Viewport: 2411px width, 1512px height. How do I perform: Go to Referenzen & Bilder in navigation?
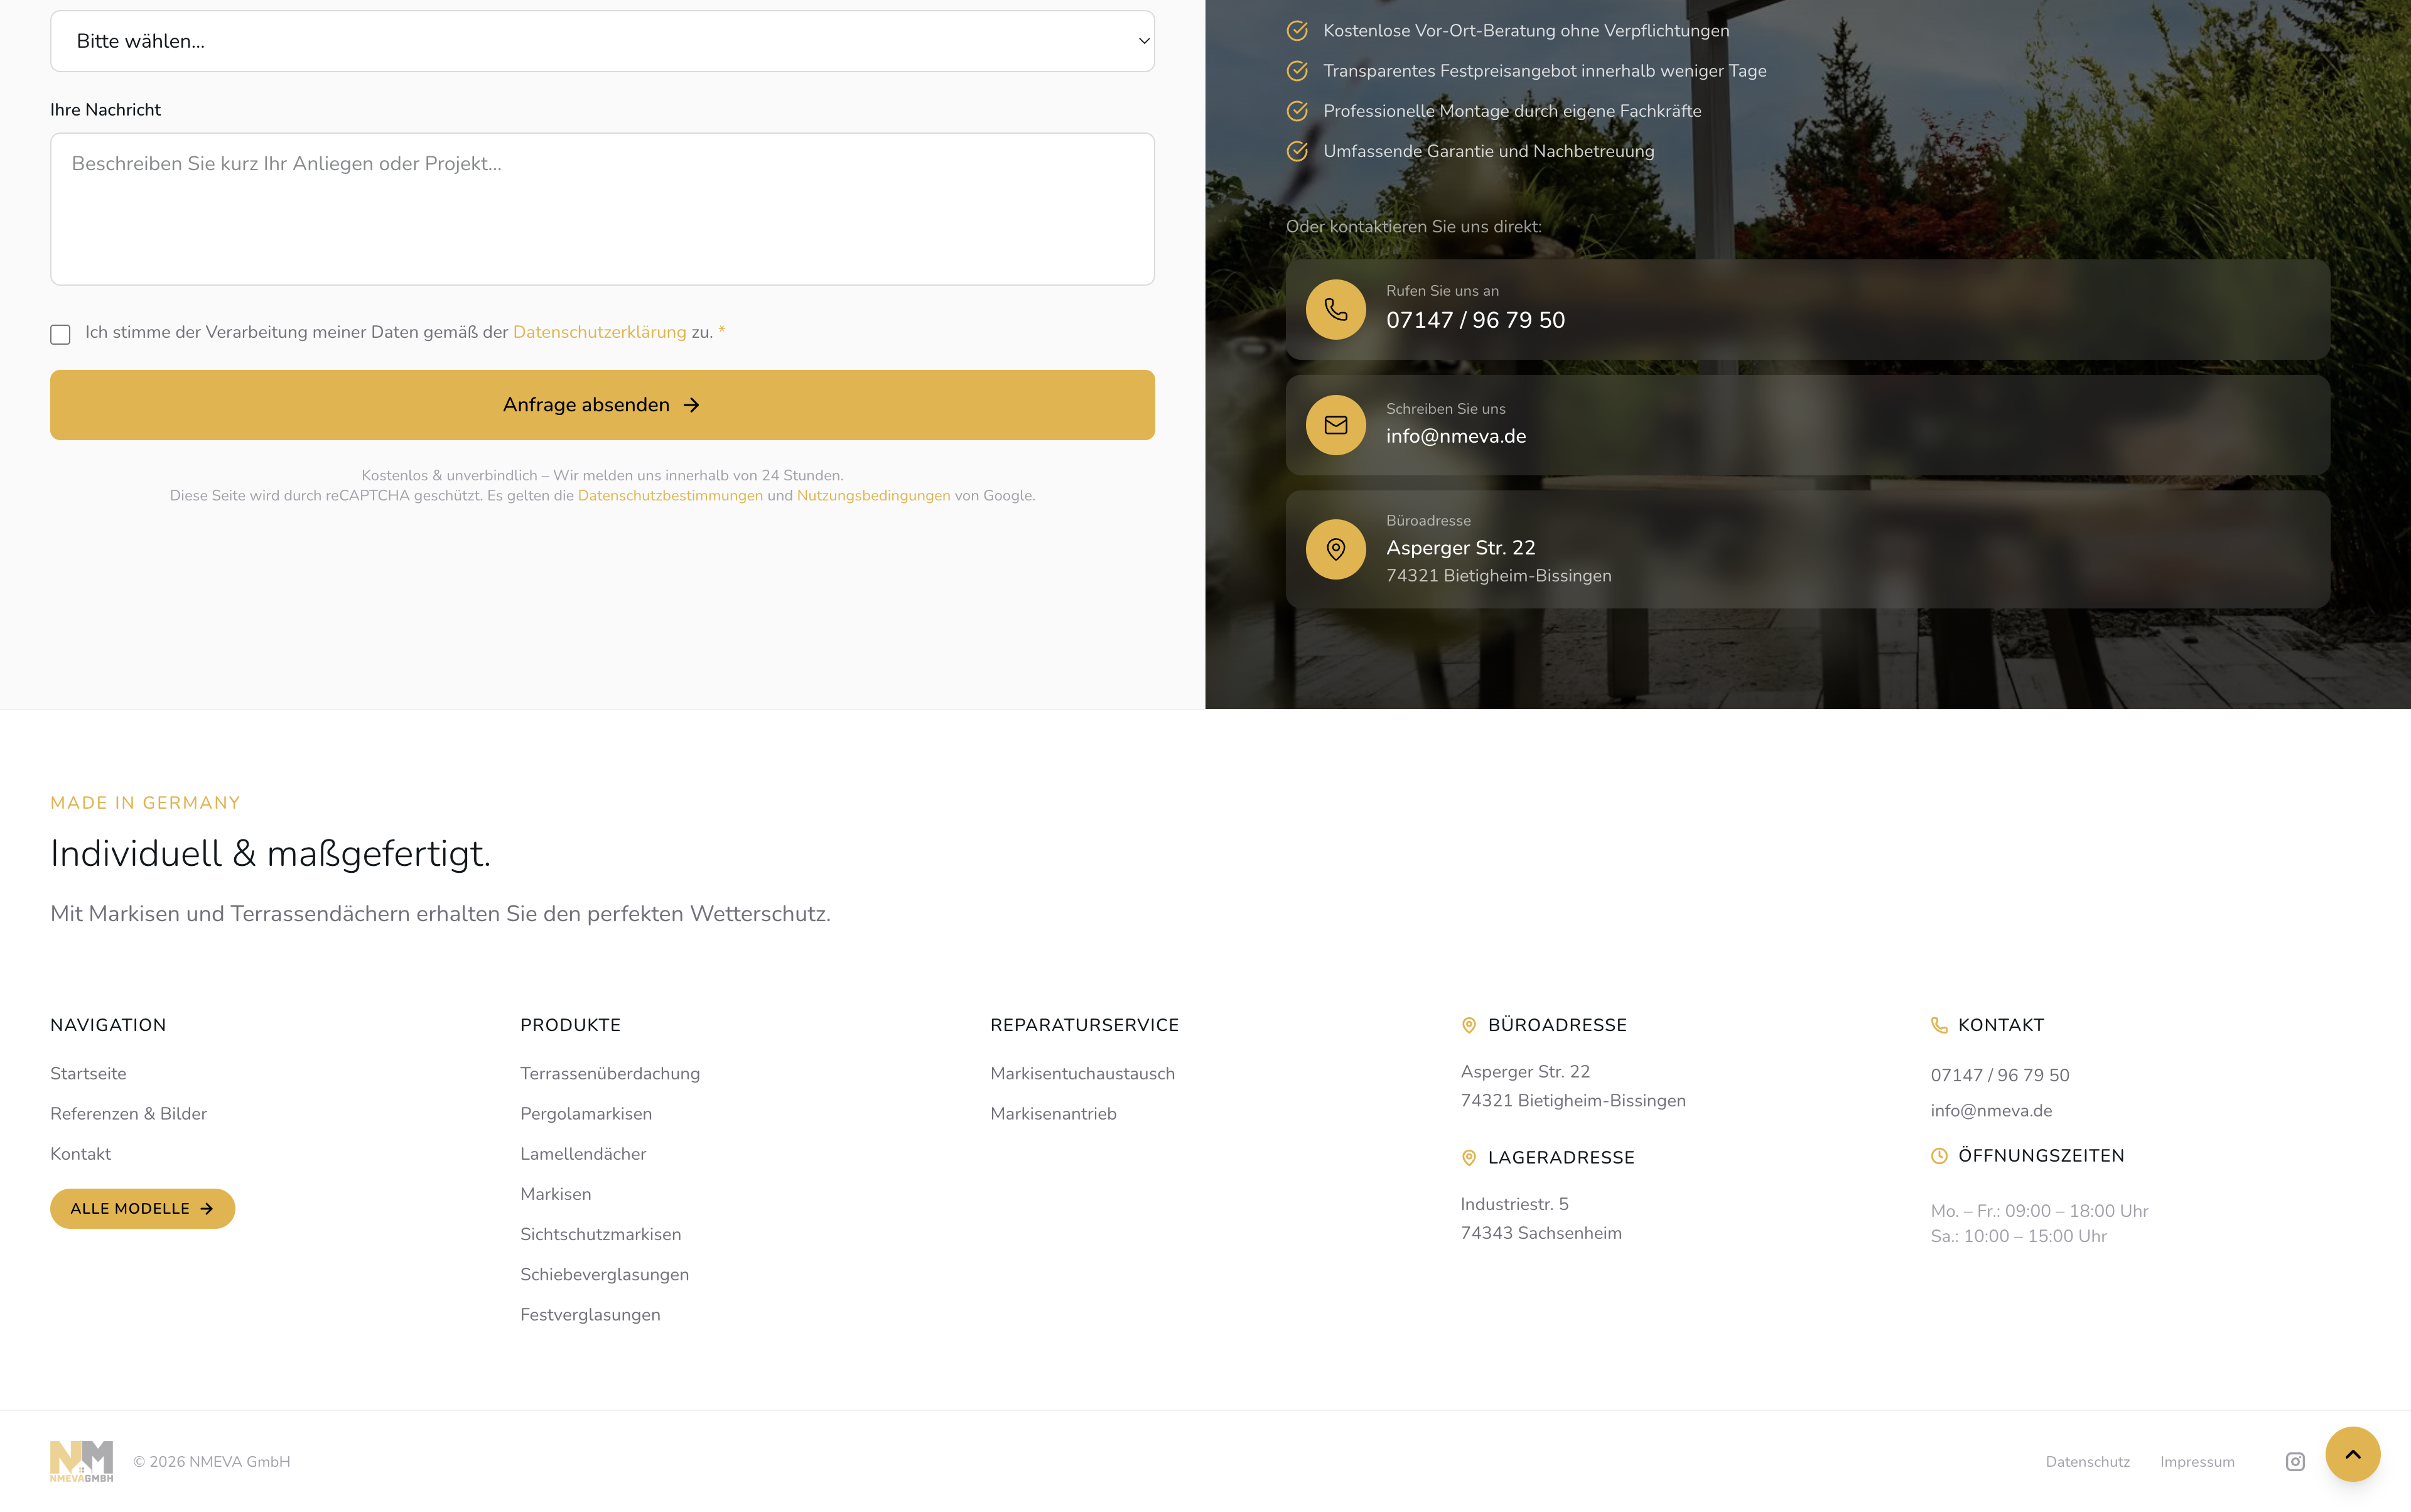coord(128,1113)
